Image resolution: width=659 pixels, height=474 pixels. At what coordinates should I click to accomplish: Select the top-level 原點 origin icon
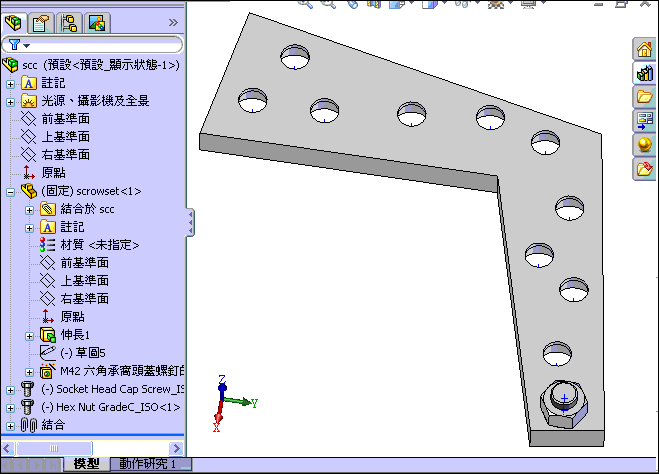tap(29, 172)
